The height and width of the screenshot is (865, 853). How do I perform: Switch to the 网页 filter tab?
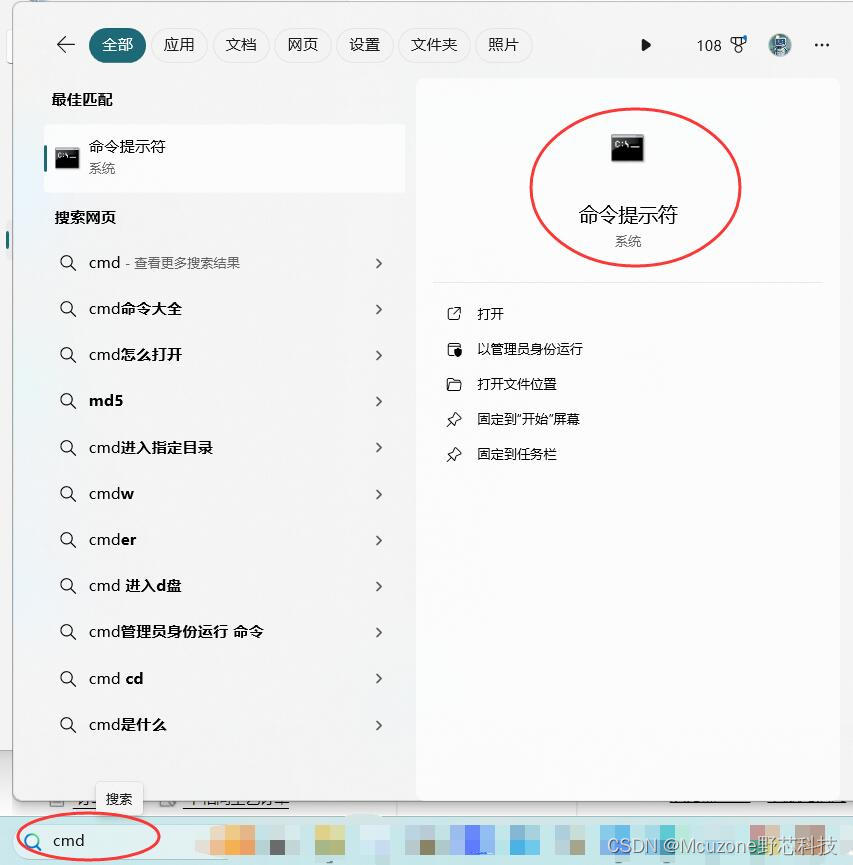[x=302, y=45]
